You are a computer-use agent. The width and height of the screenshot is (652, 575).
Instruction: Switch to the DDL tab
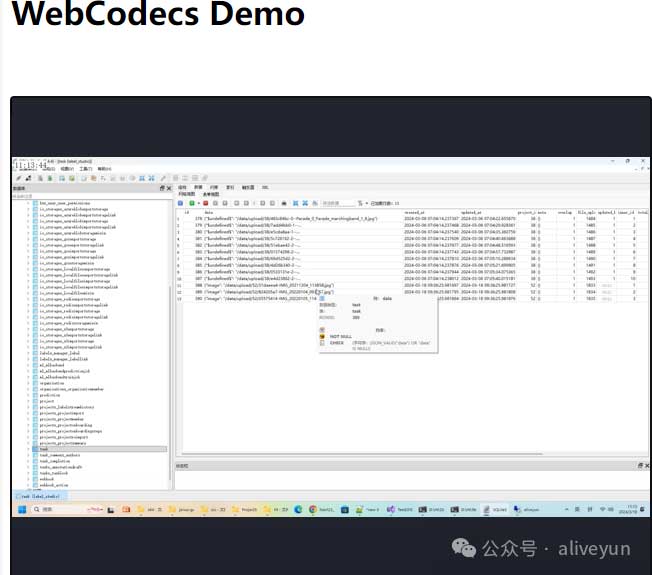(265, 187)
